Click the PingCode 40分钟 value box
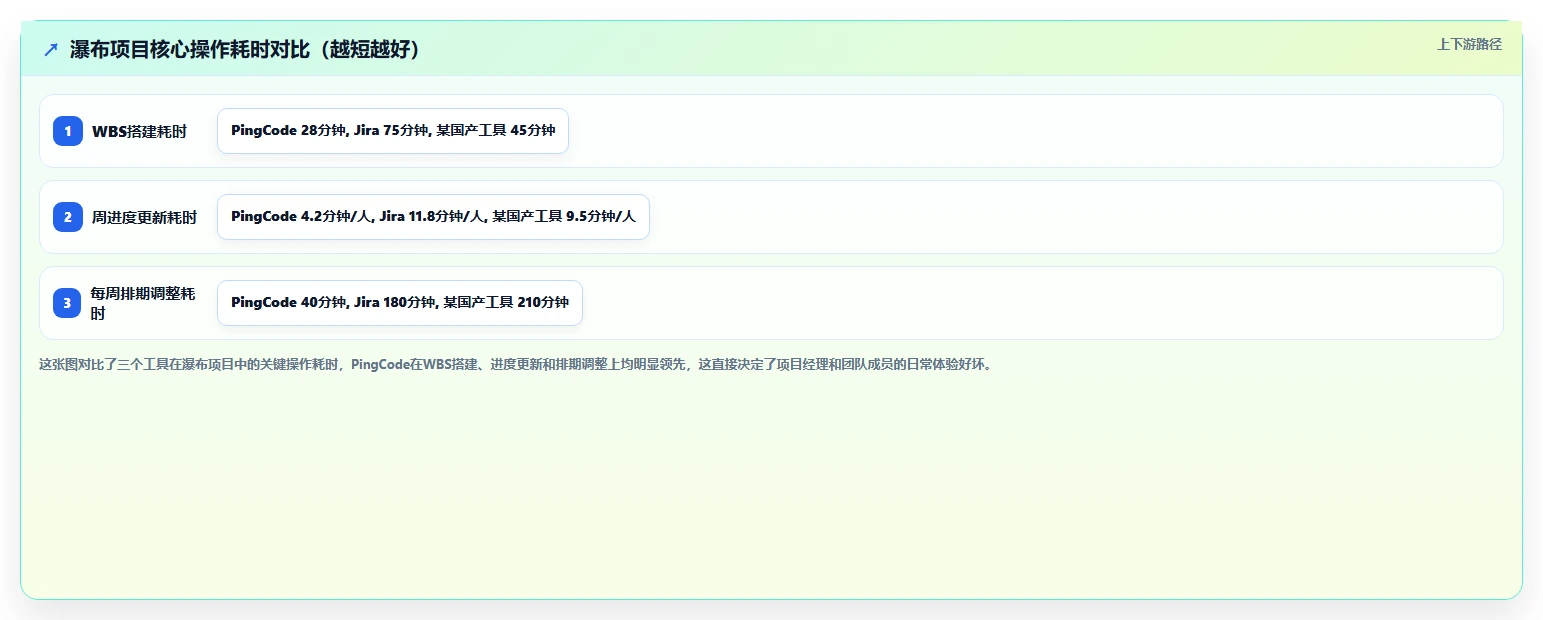Screen dimensions: 1543x620 point(400,303)
